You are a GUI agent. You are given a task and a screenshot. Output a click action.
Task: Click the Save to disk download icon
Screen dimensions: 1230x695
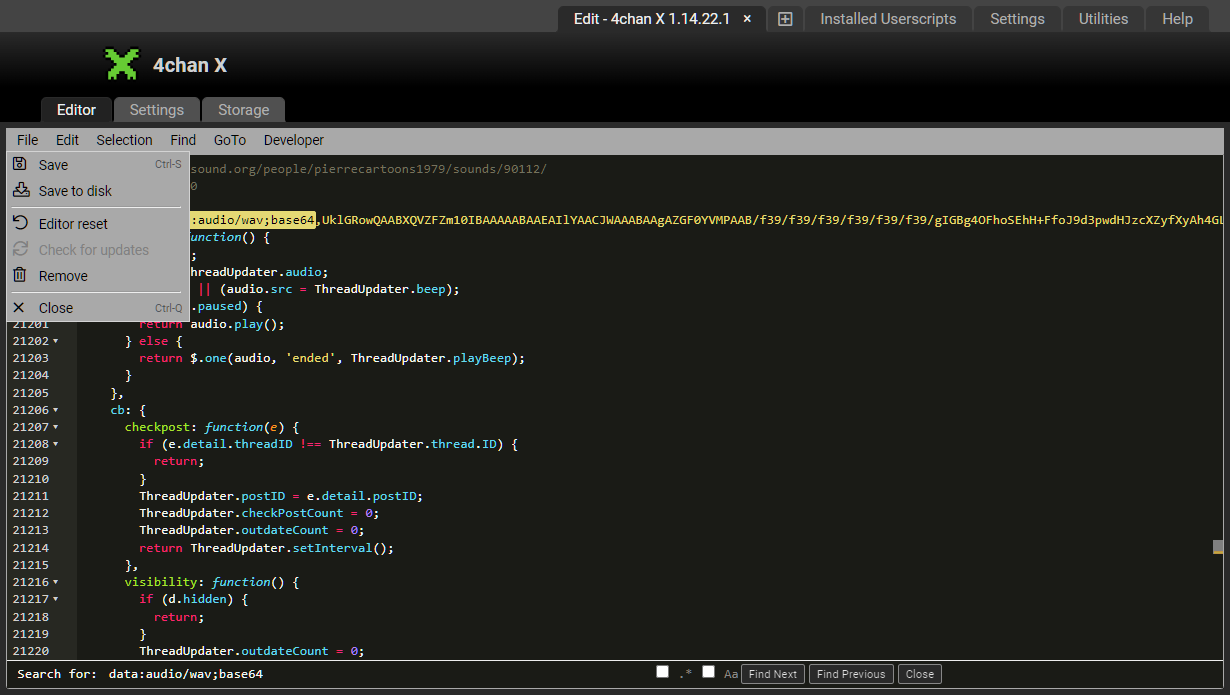coord(20,191)
